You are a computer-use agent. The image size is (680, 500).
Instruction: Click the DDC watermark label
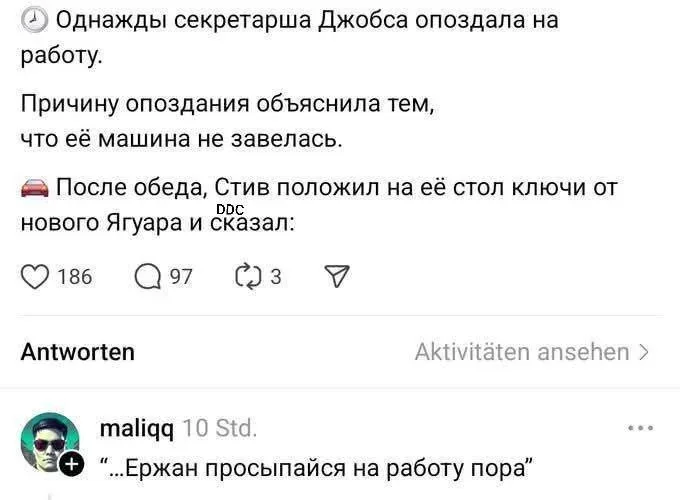click(230, 208)
